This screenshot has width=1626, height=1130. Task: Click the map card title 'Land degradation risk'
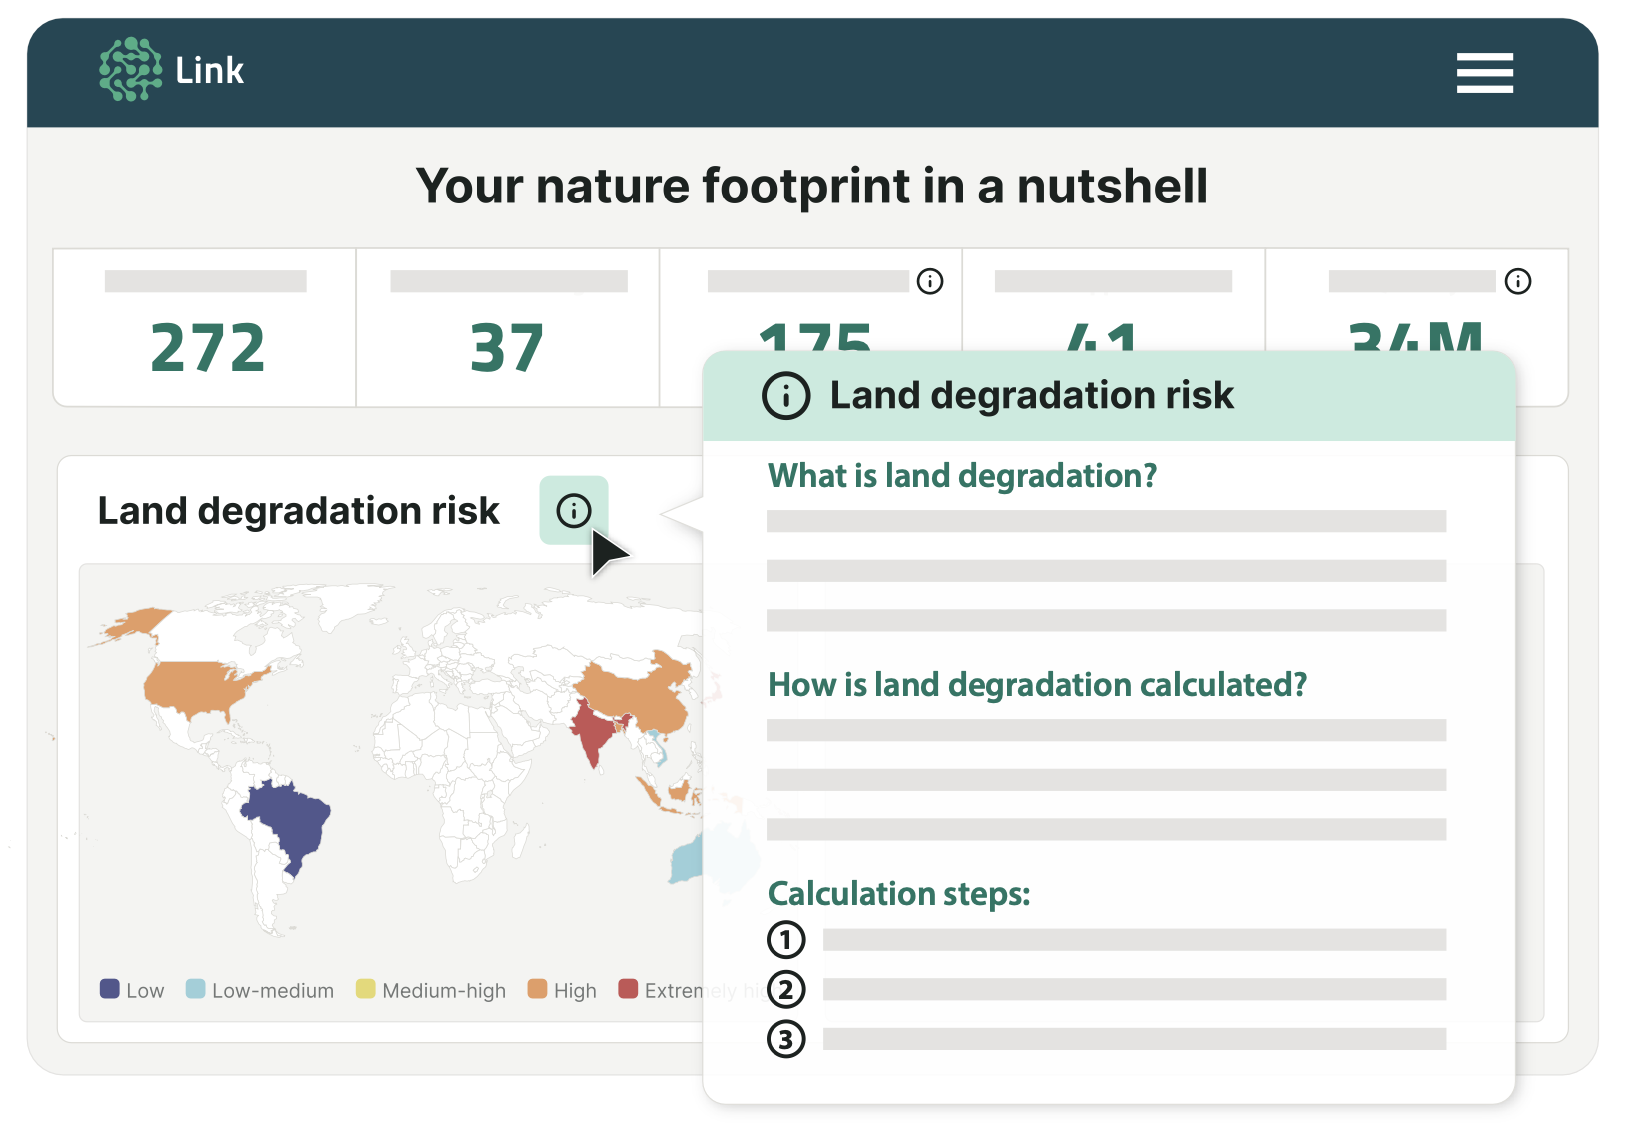tap(298, 511)
